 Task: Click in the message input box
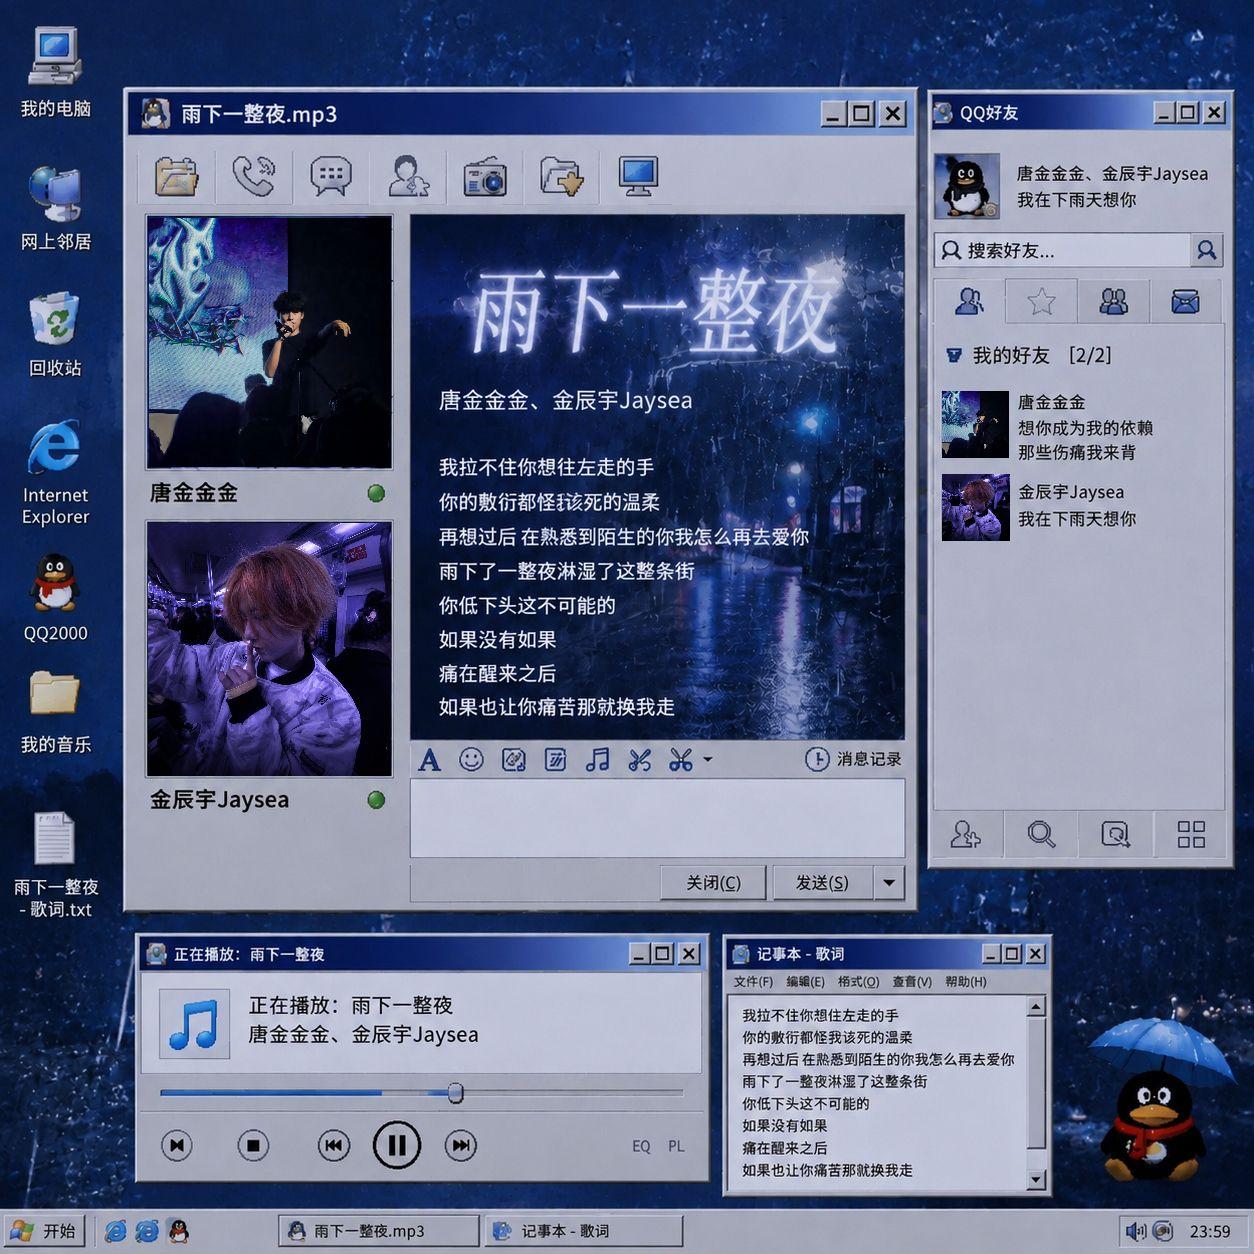(657, 818)
